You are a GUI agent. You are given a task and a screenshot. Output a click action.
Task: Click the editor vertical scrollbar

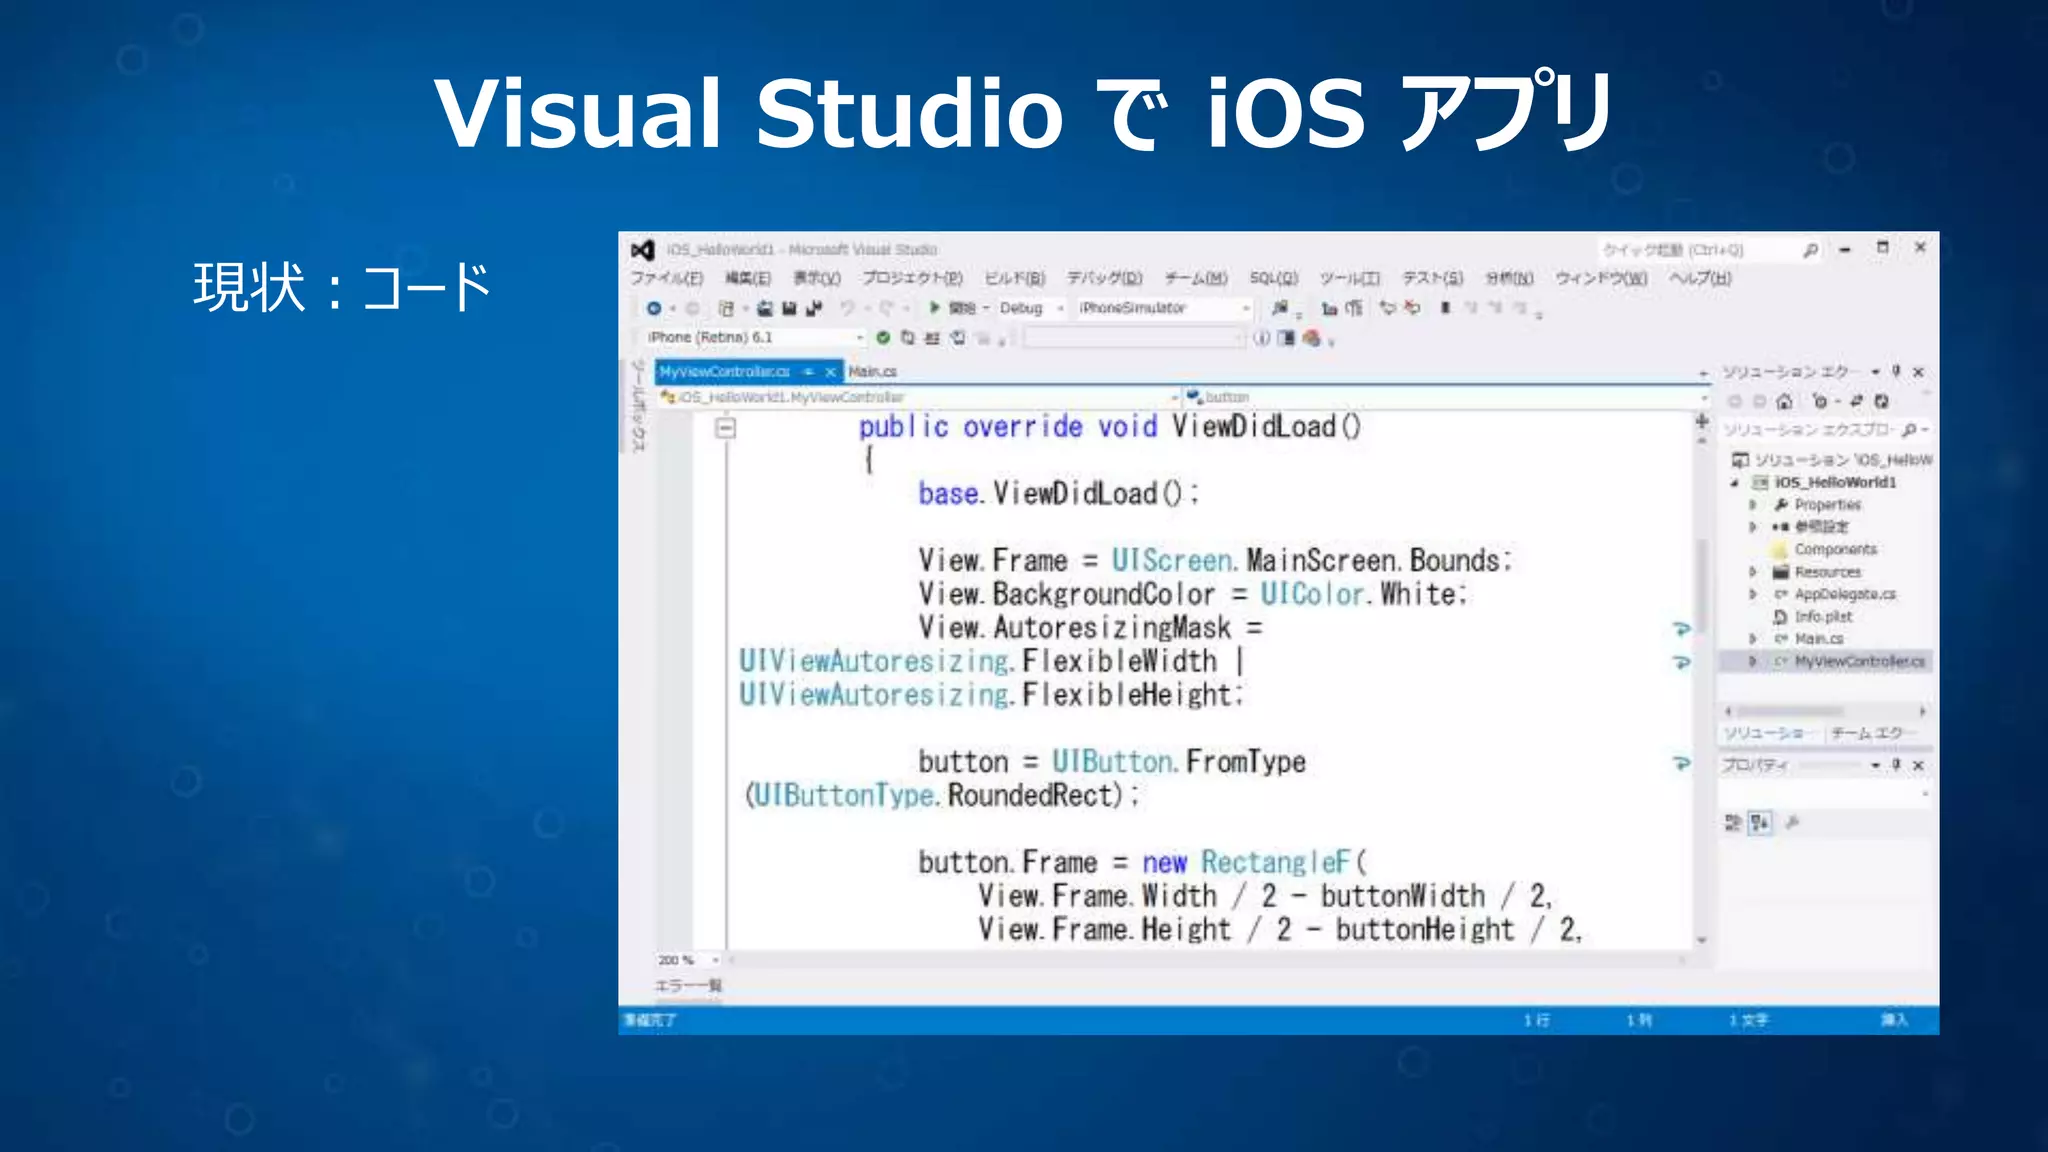point(1702,586)
